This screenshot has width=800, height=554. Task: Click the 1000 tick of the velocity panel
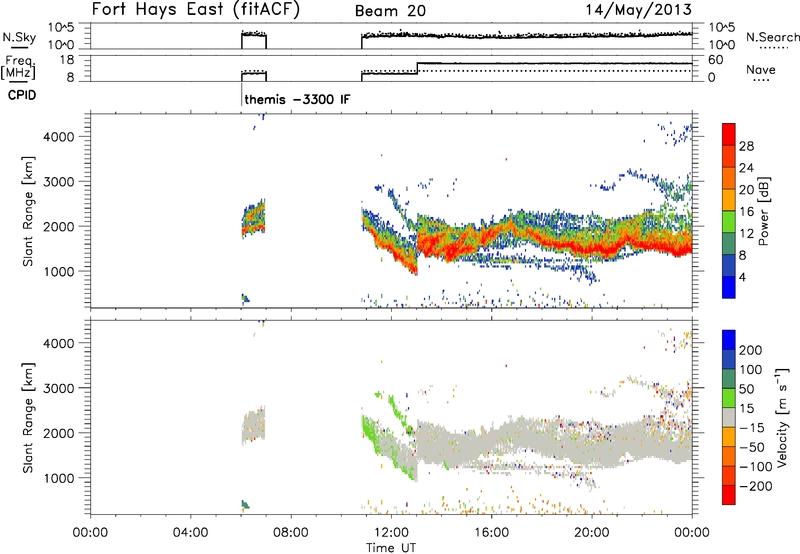pos(58,478)
